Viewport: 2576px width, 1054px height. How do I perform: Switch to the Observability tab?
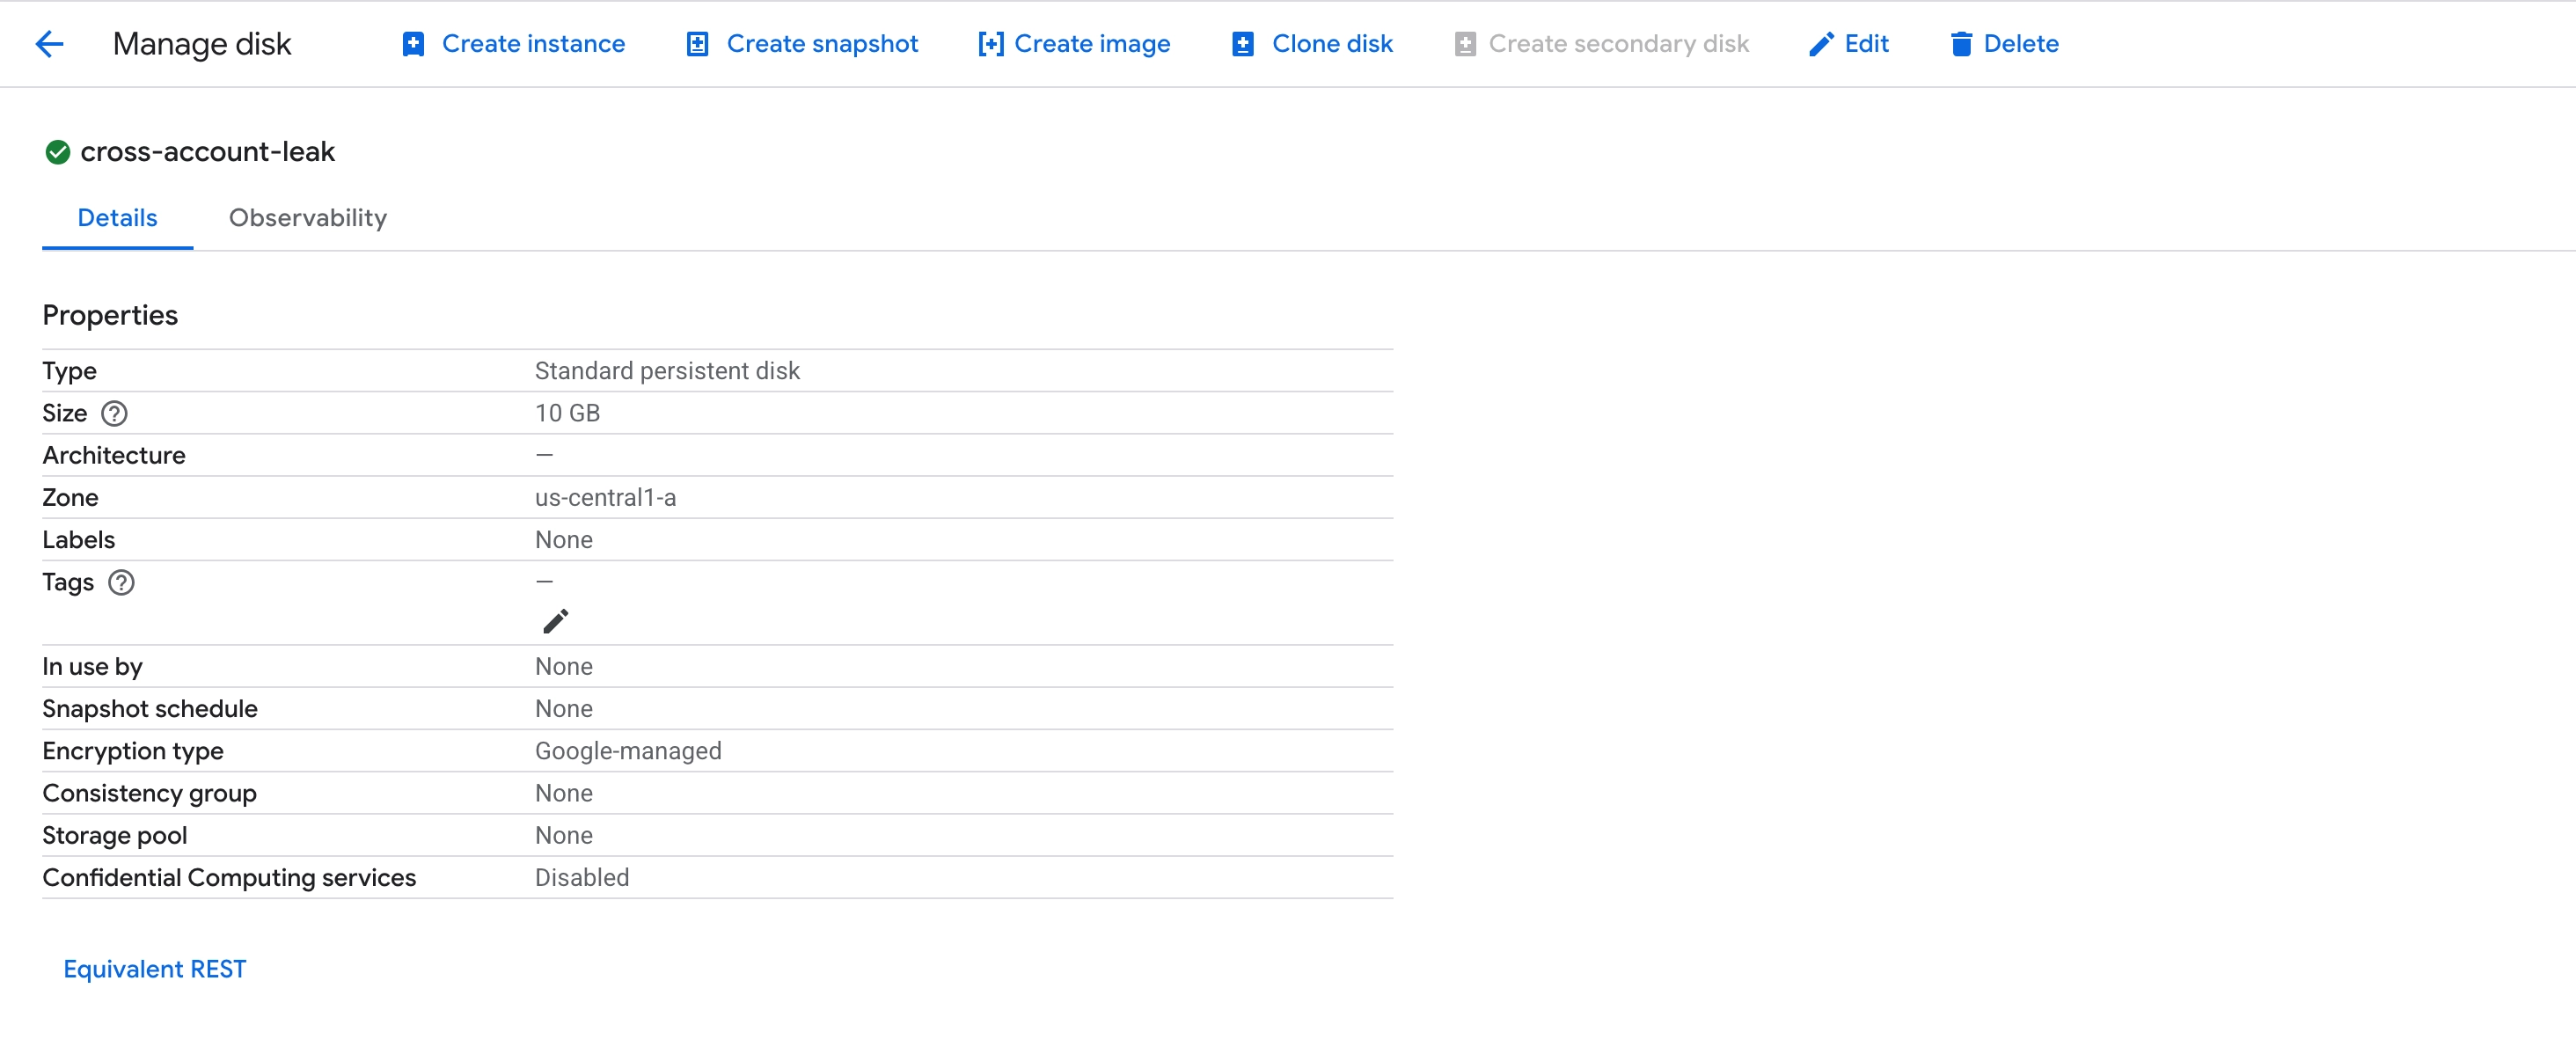tap(307, 218)
